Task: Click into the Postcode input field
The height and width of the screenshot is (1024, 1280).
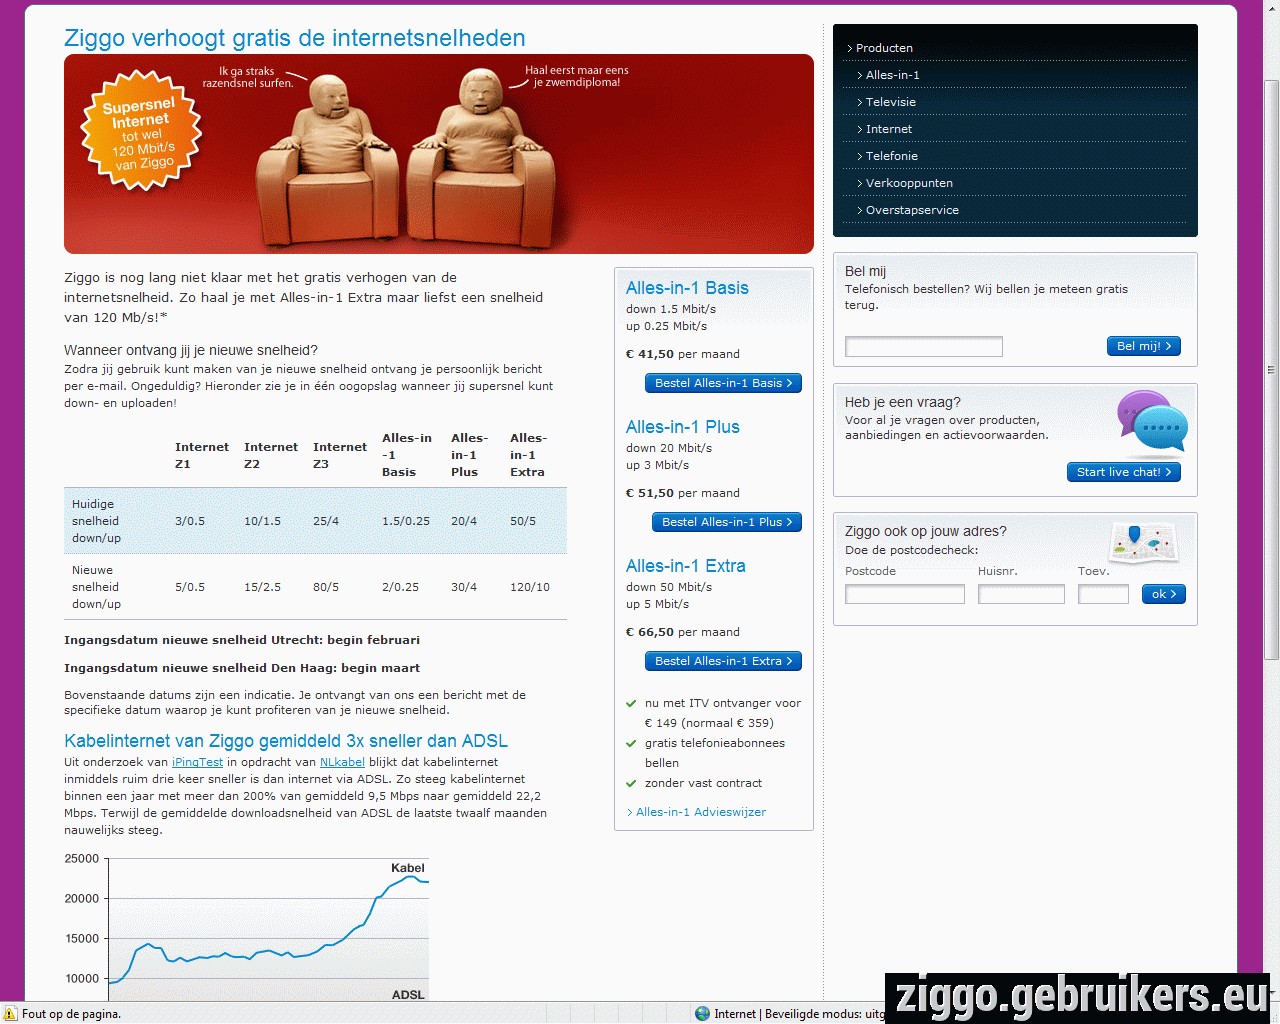Action: click(x=905, y=594)
